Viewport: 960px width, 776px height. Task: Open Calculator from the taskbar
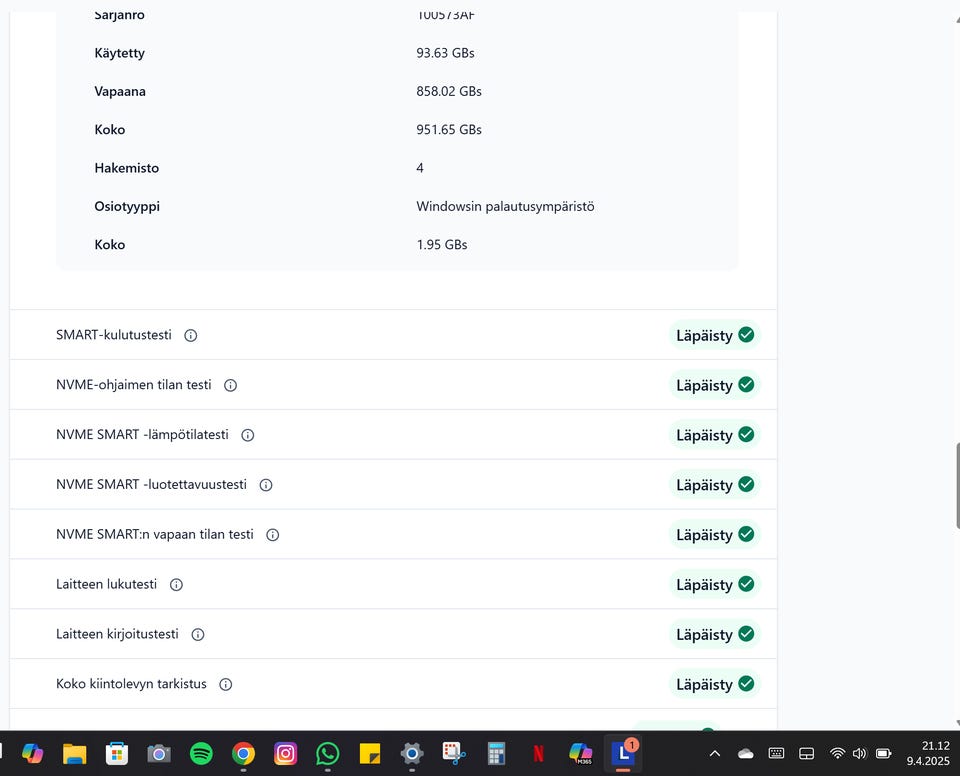[x=497, y=753]
